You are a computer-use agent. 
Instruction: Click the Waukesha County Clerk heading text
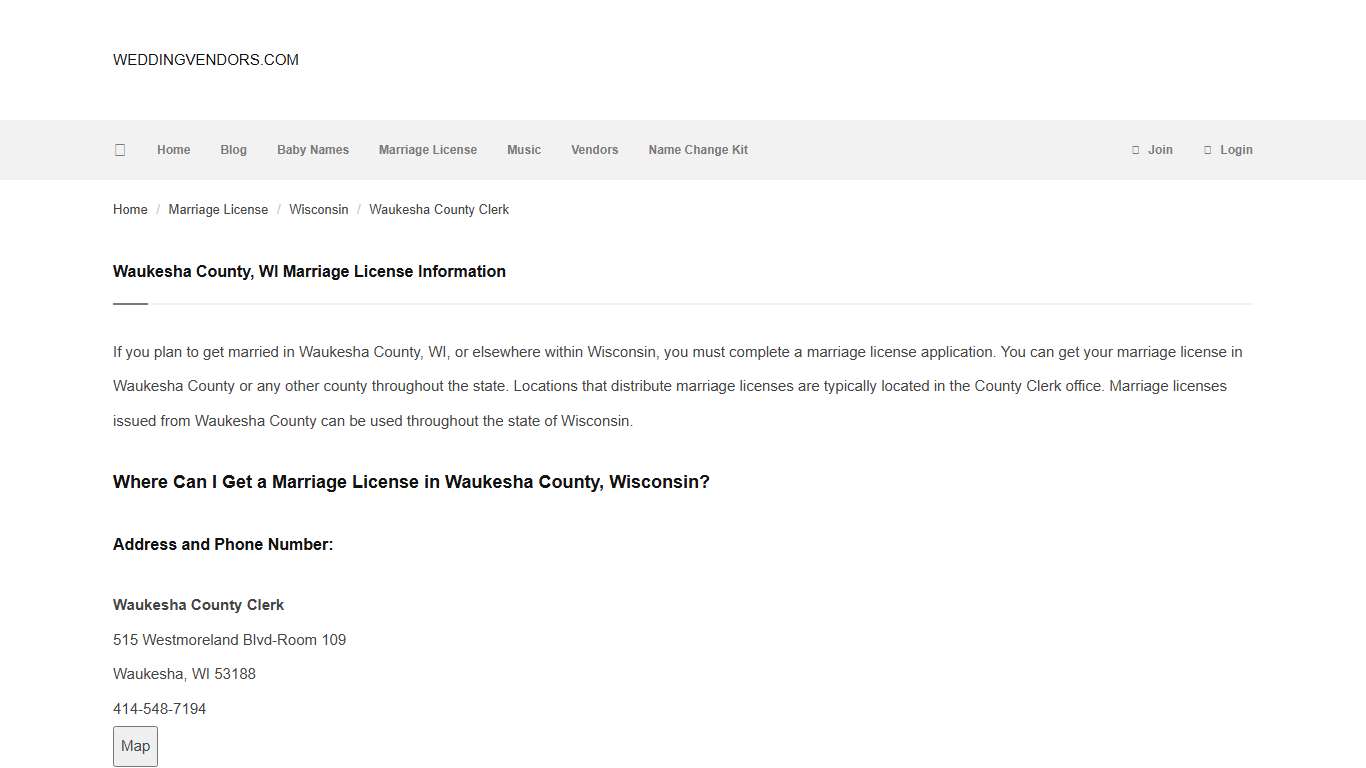(198, 604)
